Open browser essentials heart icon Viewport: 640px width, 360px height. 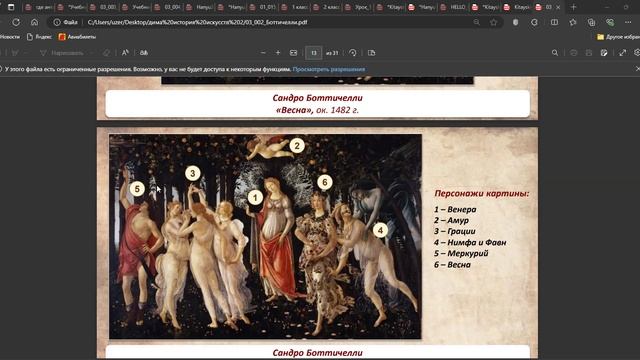tap(610, 22)
